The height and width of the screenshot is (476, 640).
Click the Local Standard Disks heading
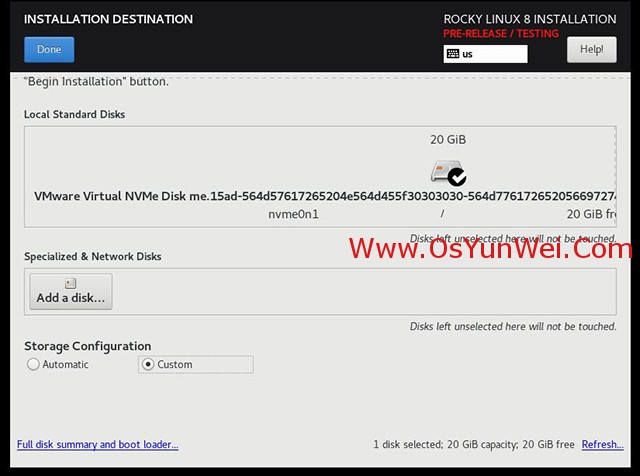point(74,114)
